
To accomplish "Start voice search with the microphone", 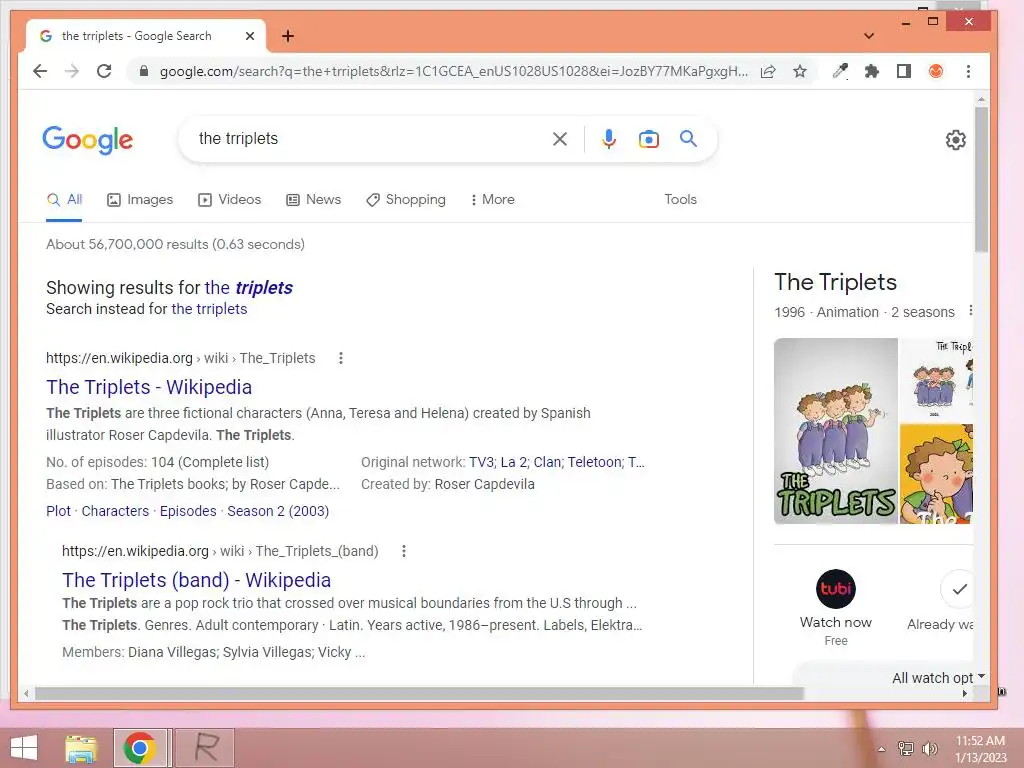I will (609, 138).
